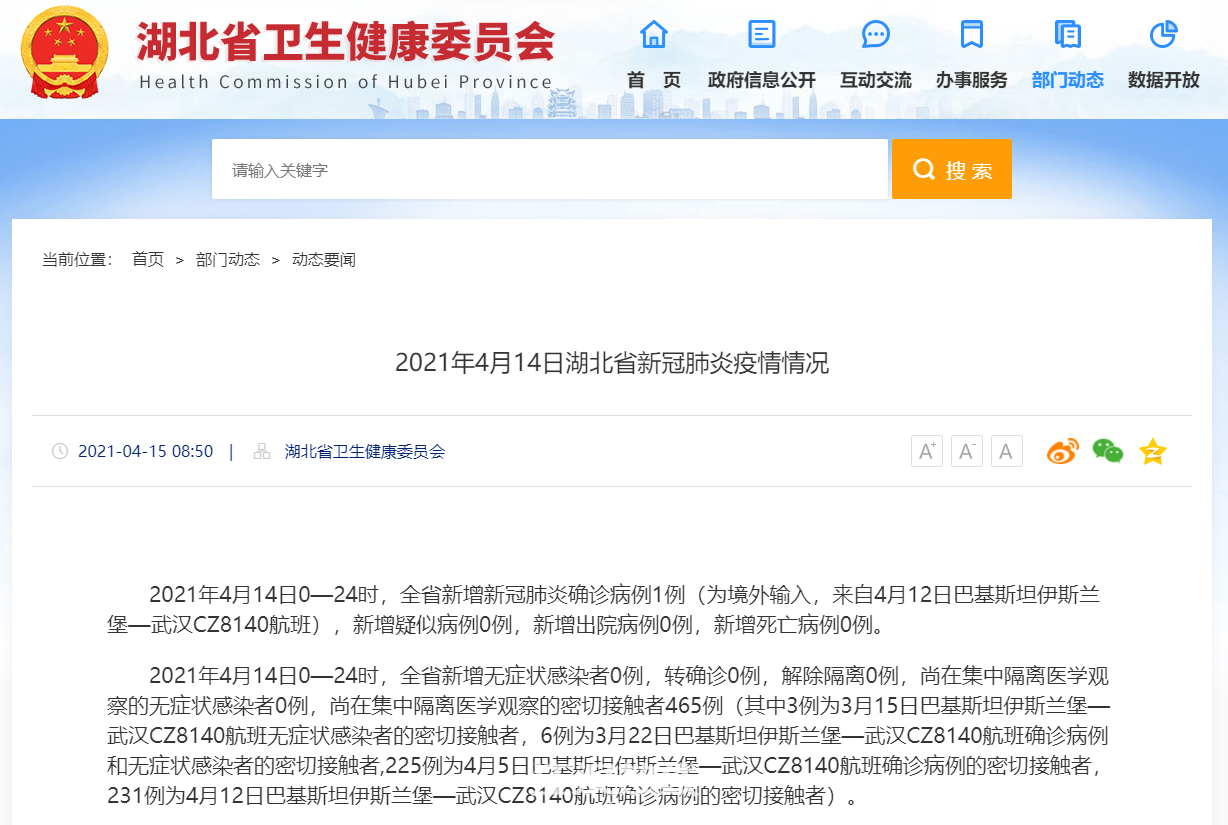Go to 动态要闻 in the breadcrumb
1228x825 pixels.
pyautogui.click(x=324, y=260)
